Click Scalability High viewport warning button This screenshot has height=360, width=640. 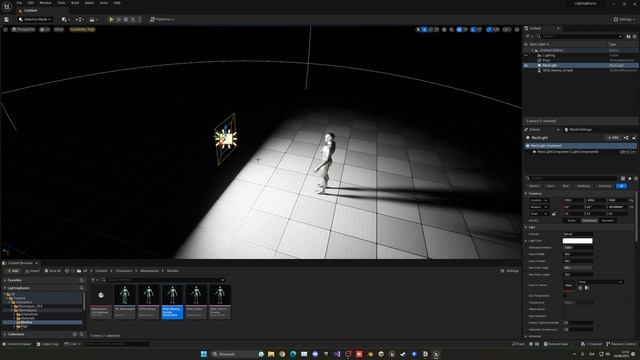pyautogui.click(x=82, y=29)
